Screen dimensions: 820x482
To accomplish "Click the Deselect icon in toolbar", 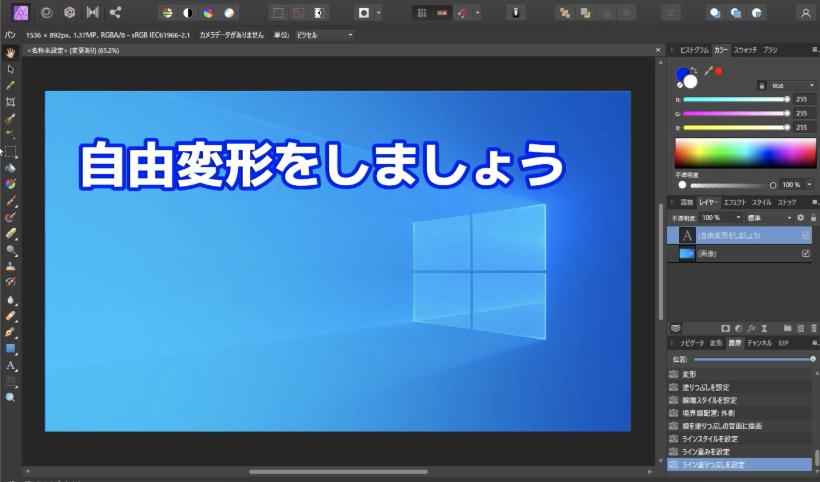I will pos(299,13).
